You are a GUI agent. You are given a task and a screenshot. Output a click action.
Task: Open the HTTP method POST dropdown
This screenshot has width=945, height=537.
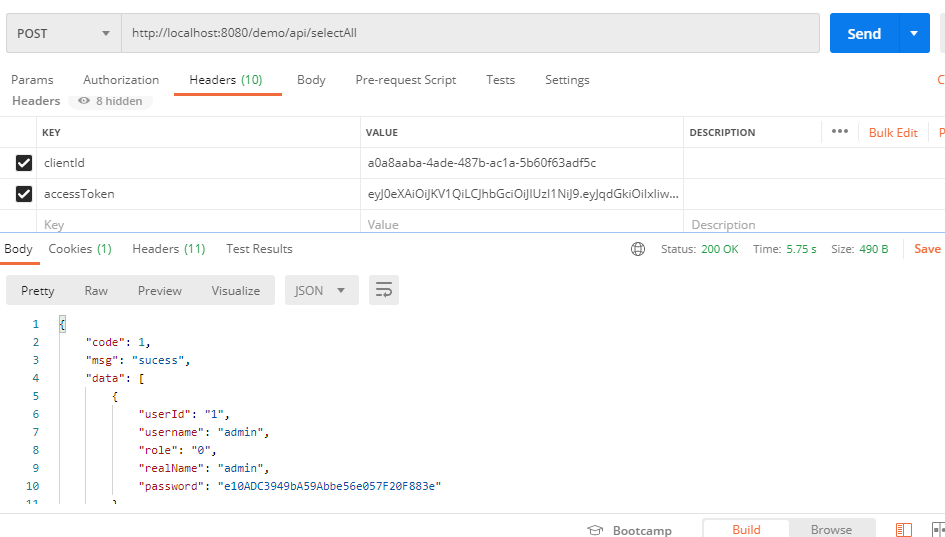click(64, 33)
